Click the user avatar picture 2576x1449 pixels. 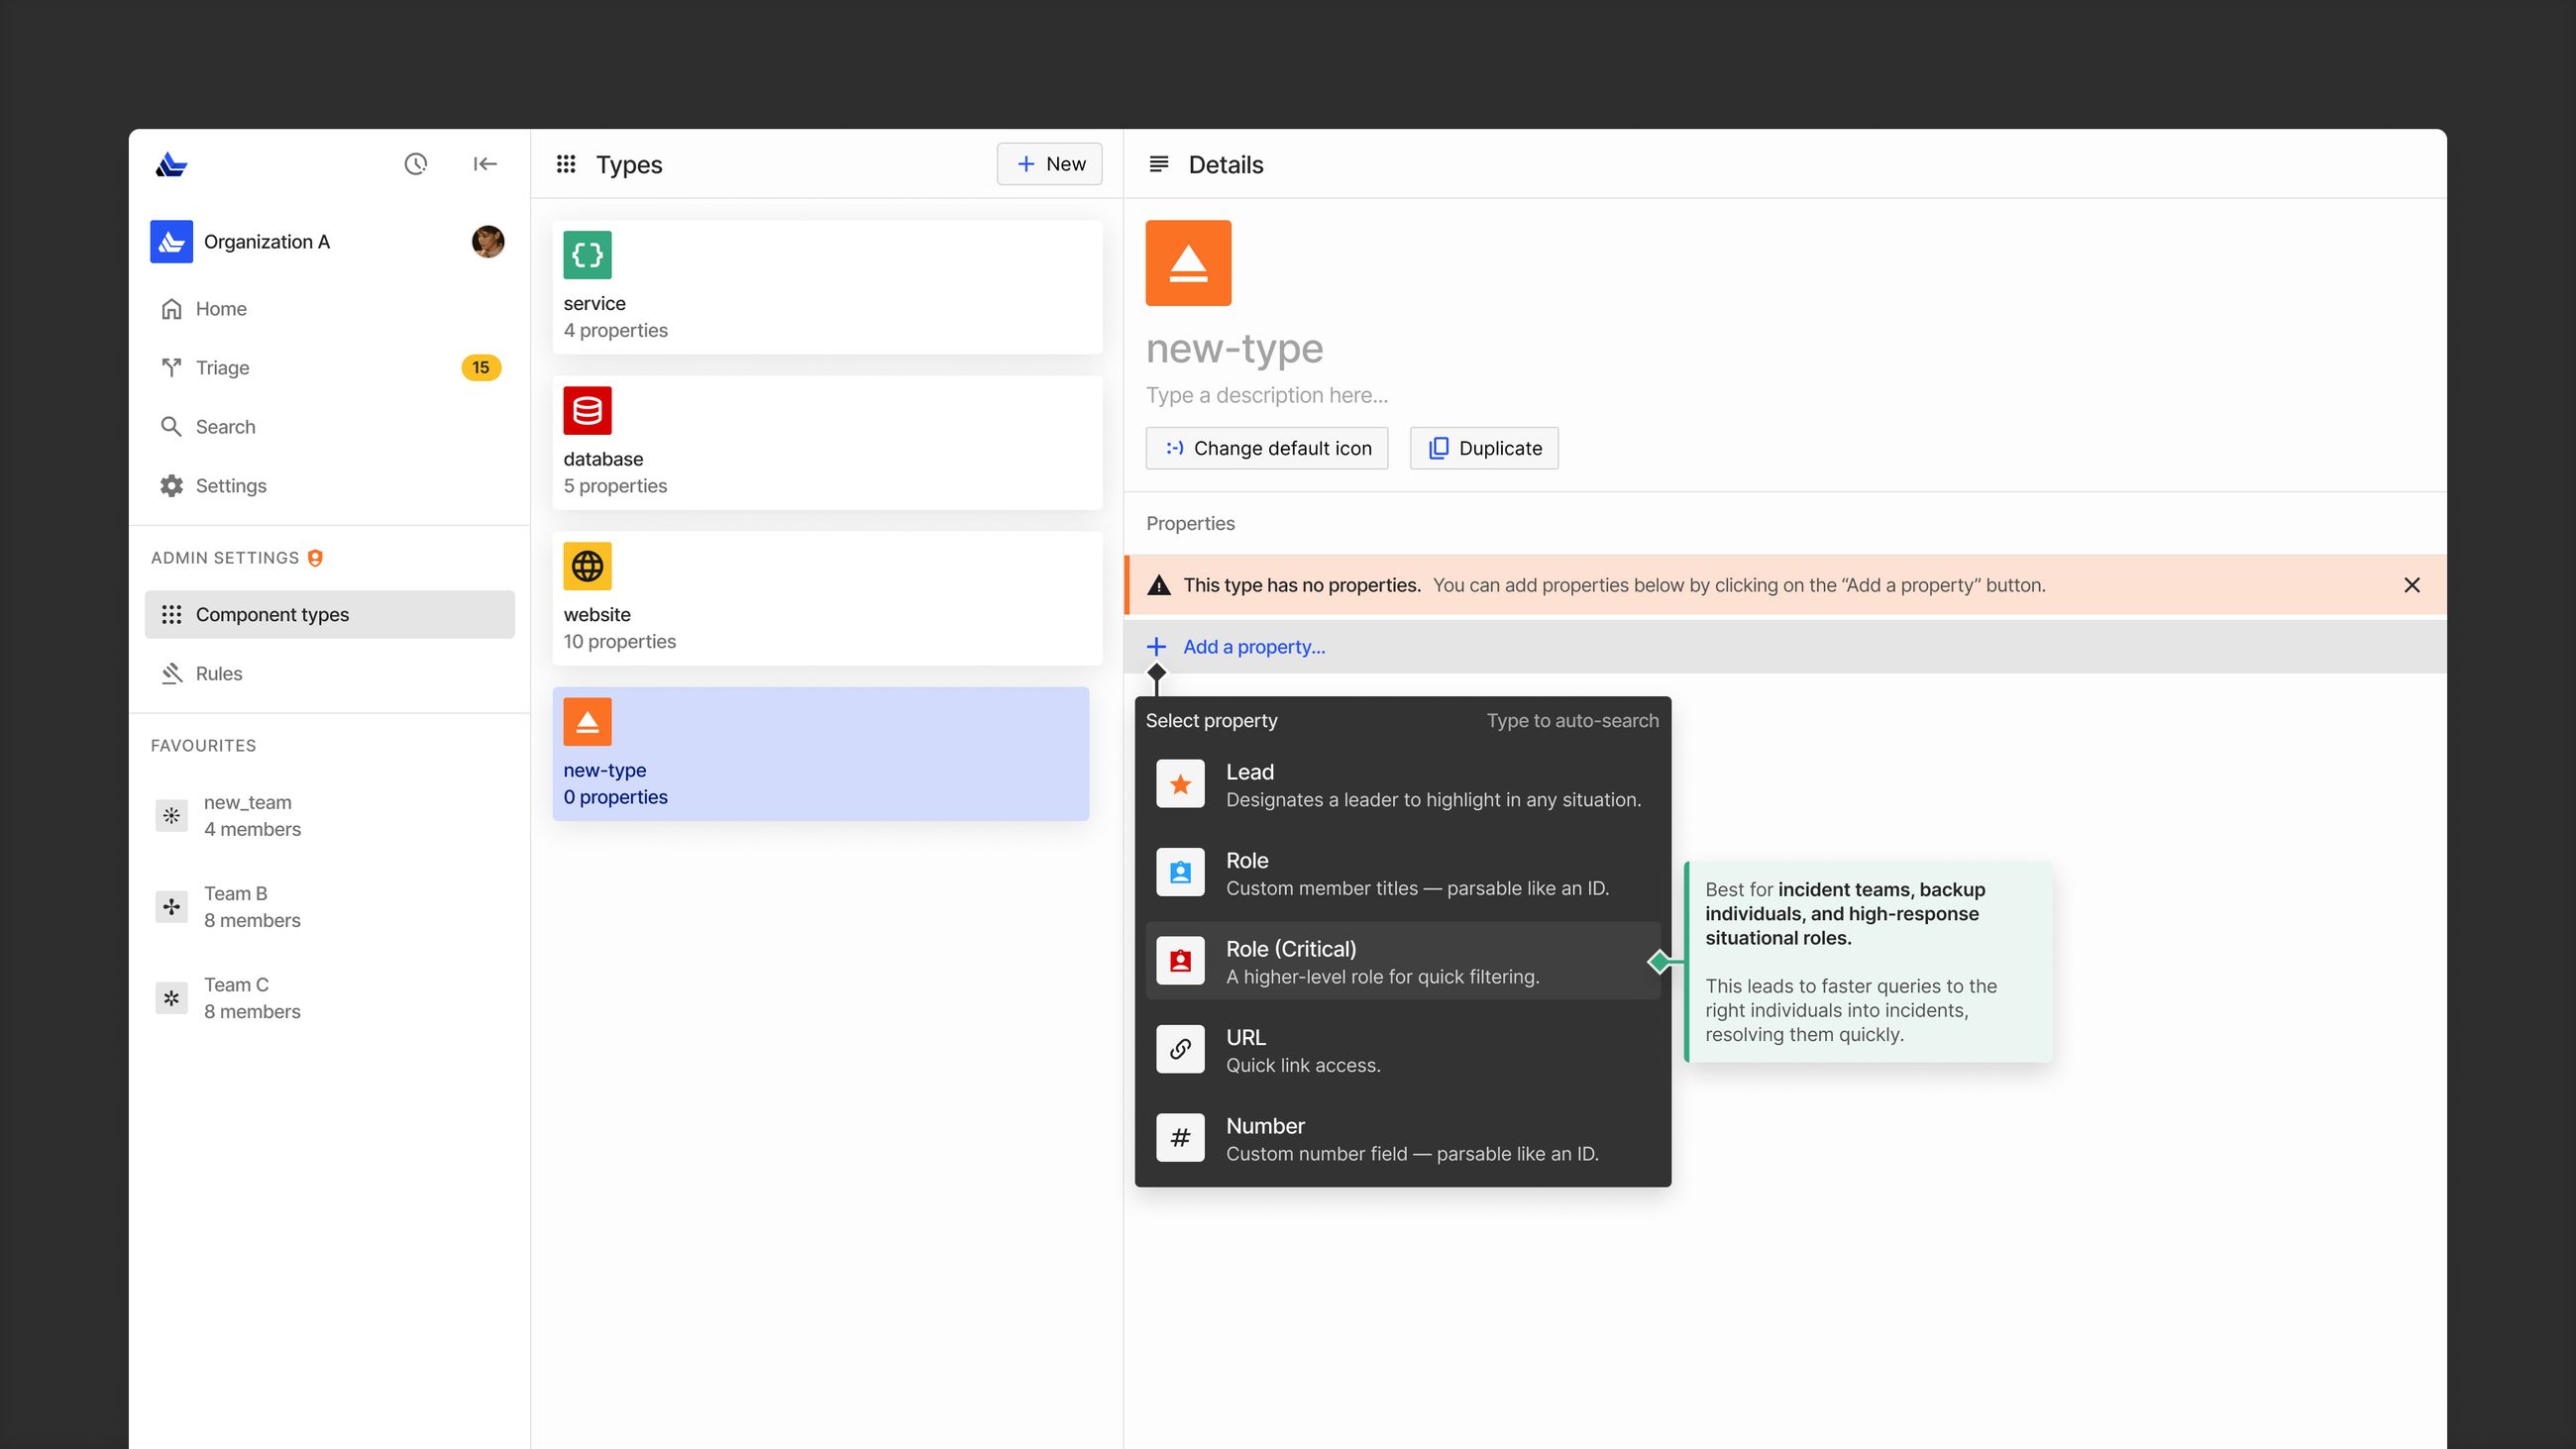coord(488,241)
